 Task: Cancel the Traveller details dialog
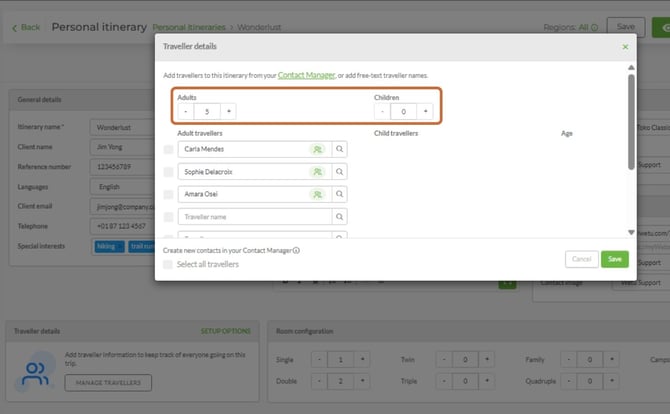(x=582, y=259)
